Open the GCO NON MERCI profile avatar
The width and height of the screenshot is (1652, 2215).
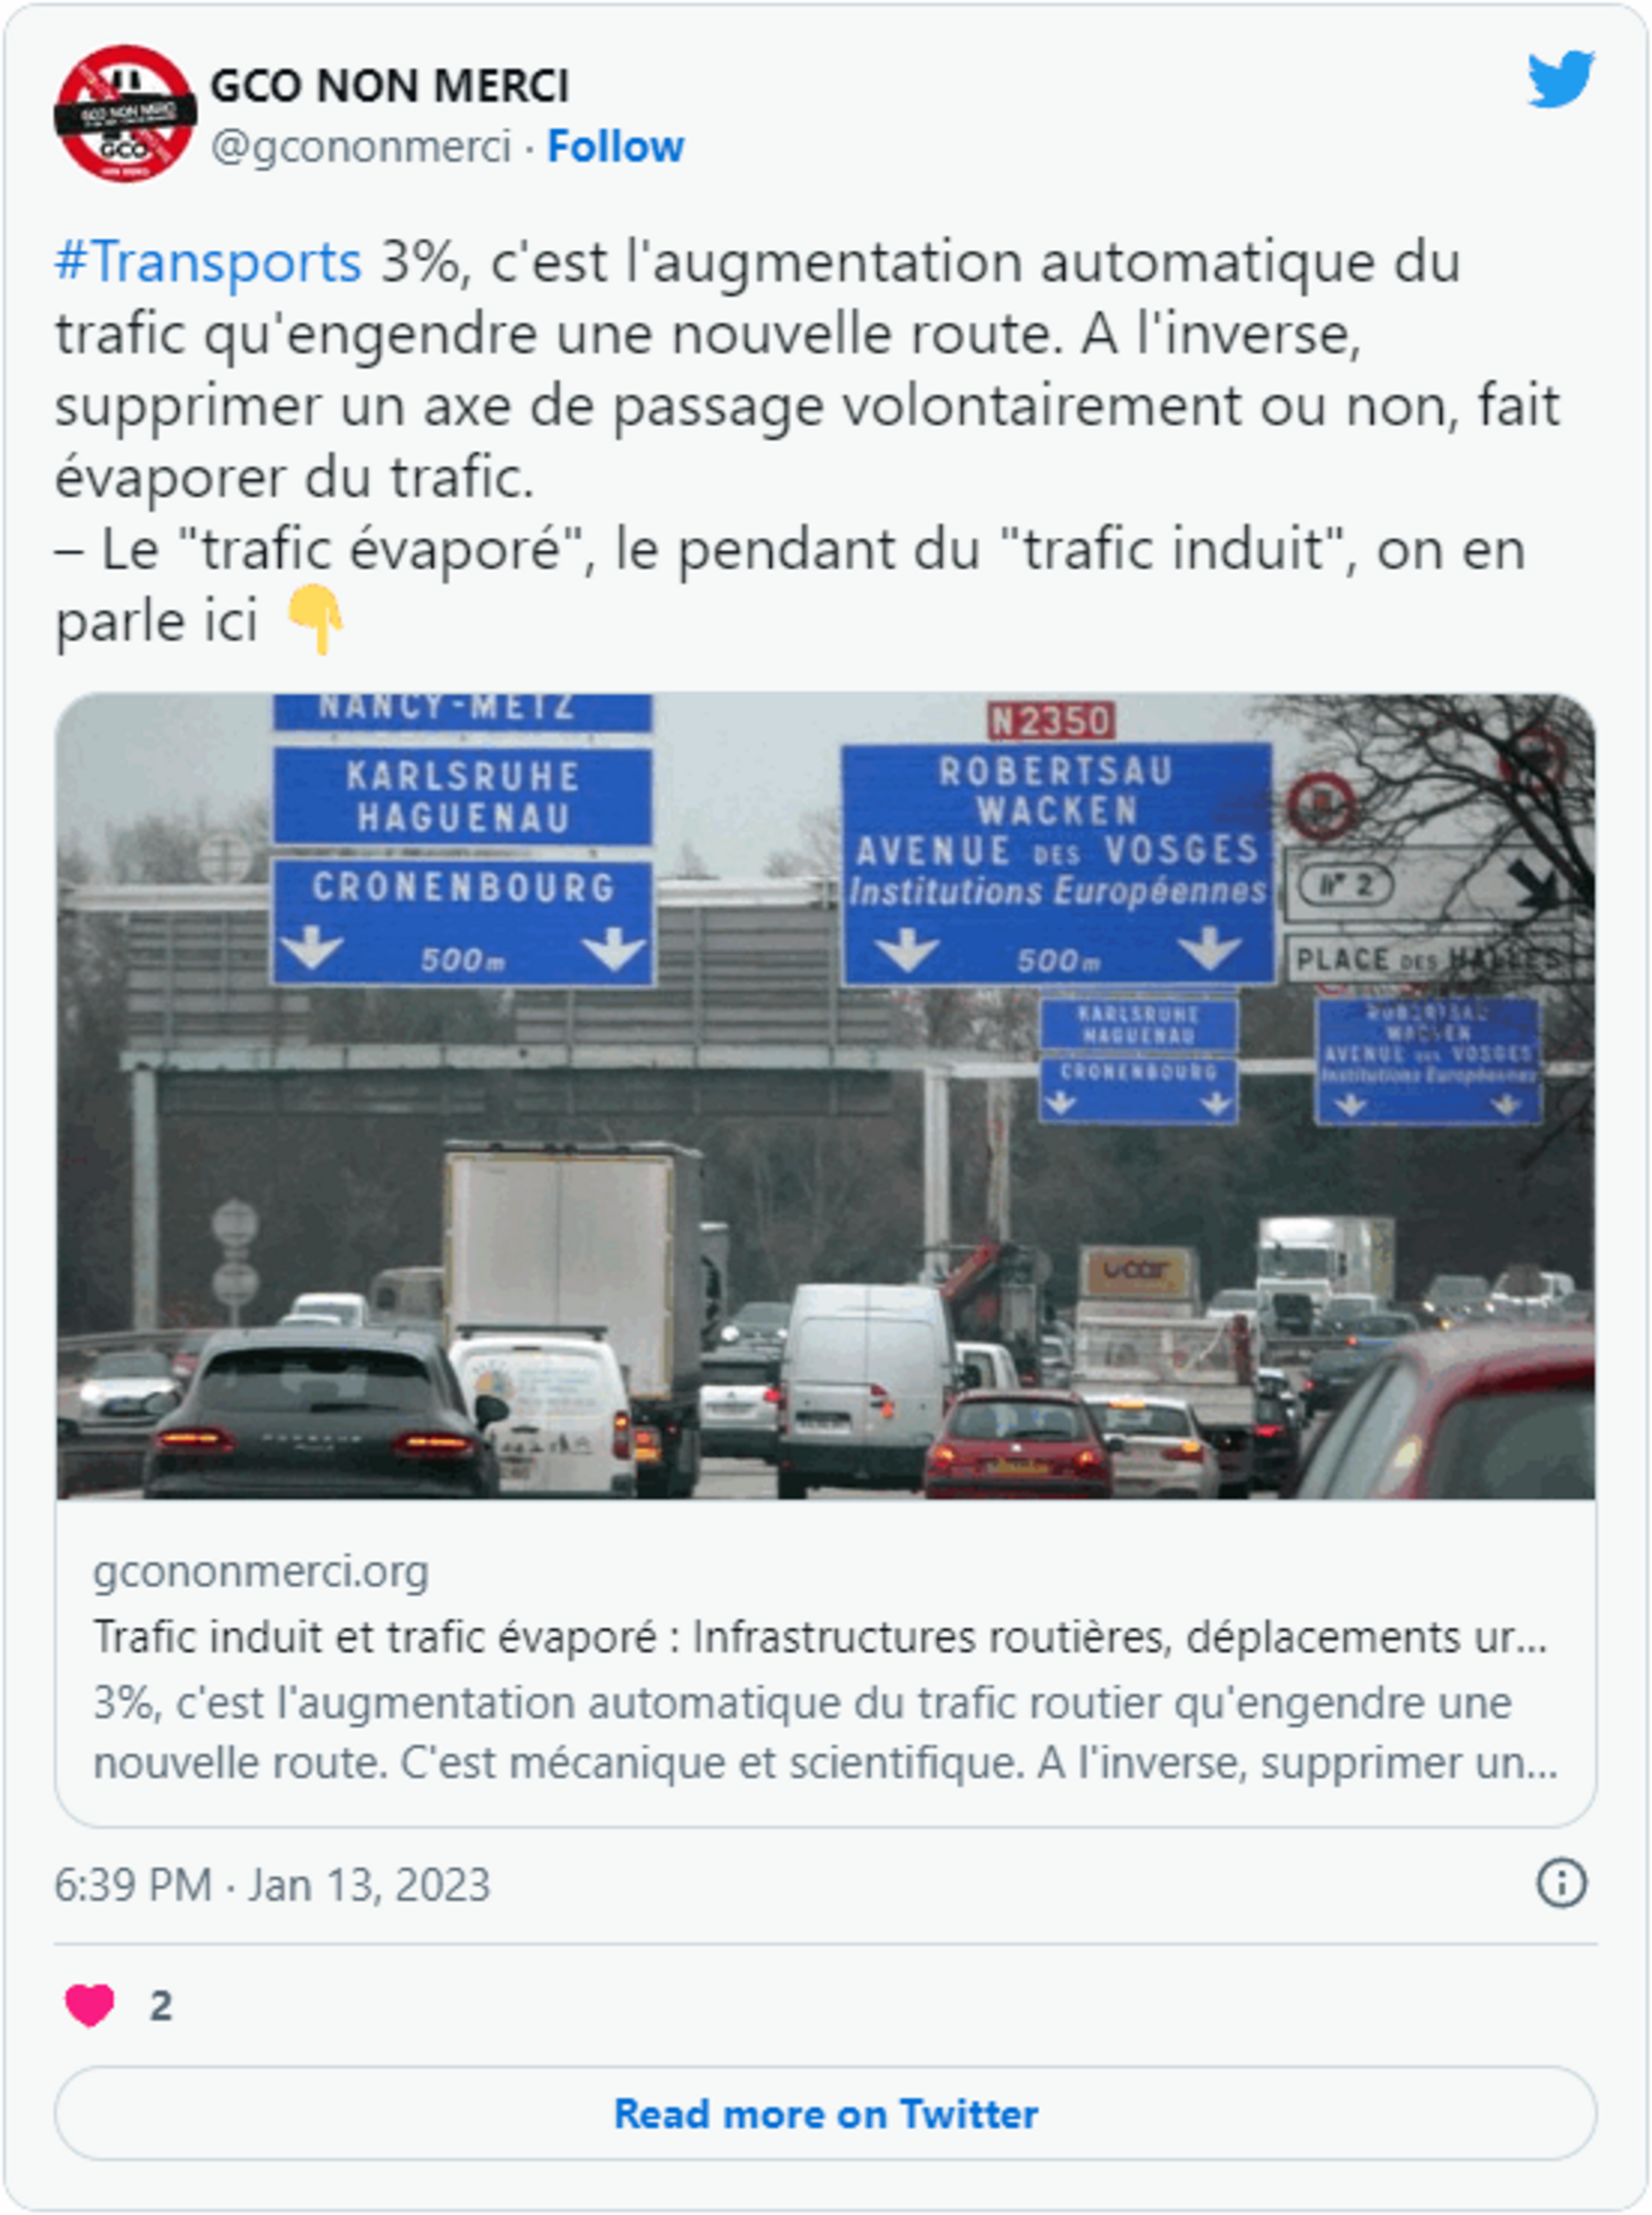click(x=125, y=113)
